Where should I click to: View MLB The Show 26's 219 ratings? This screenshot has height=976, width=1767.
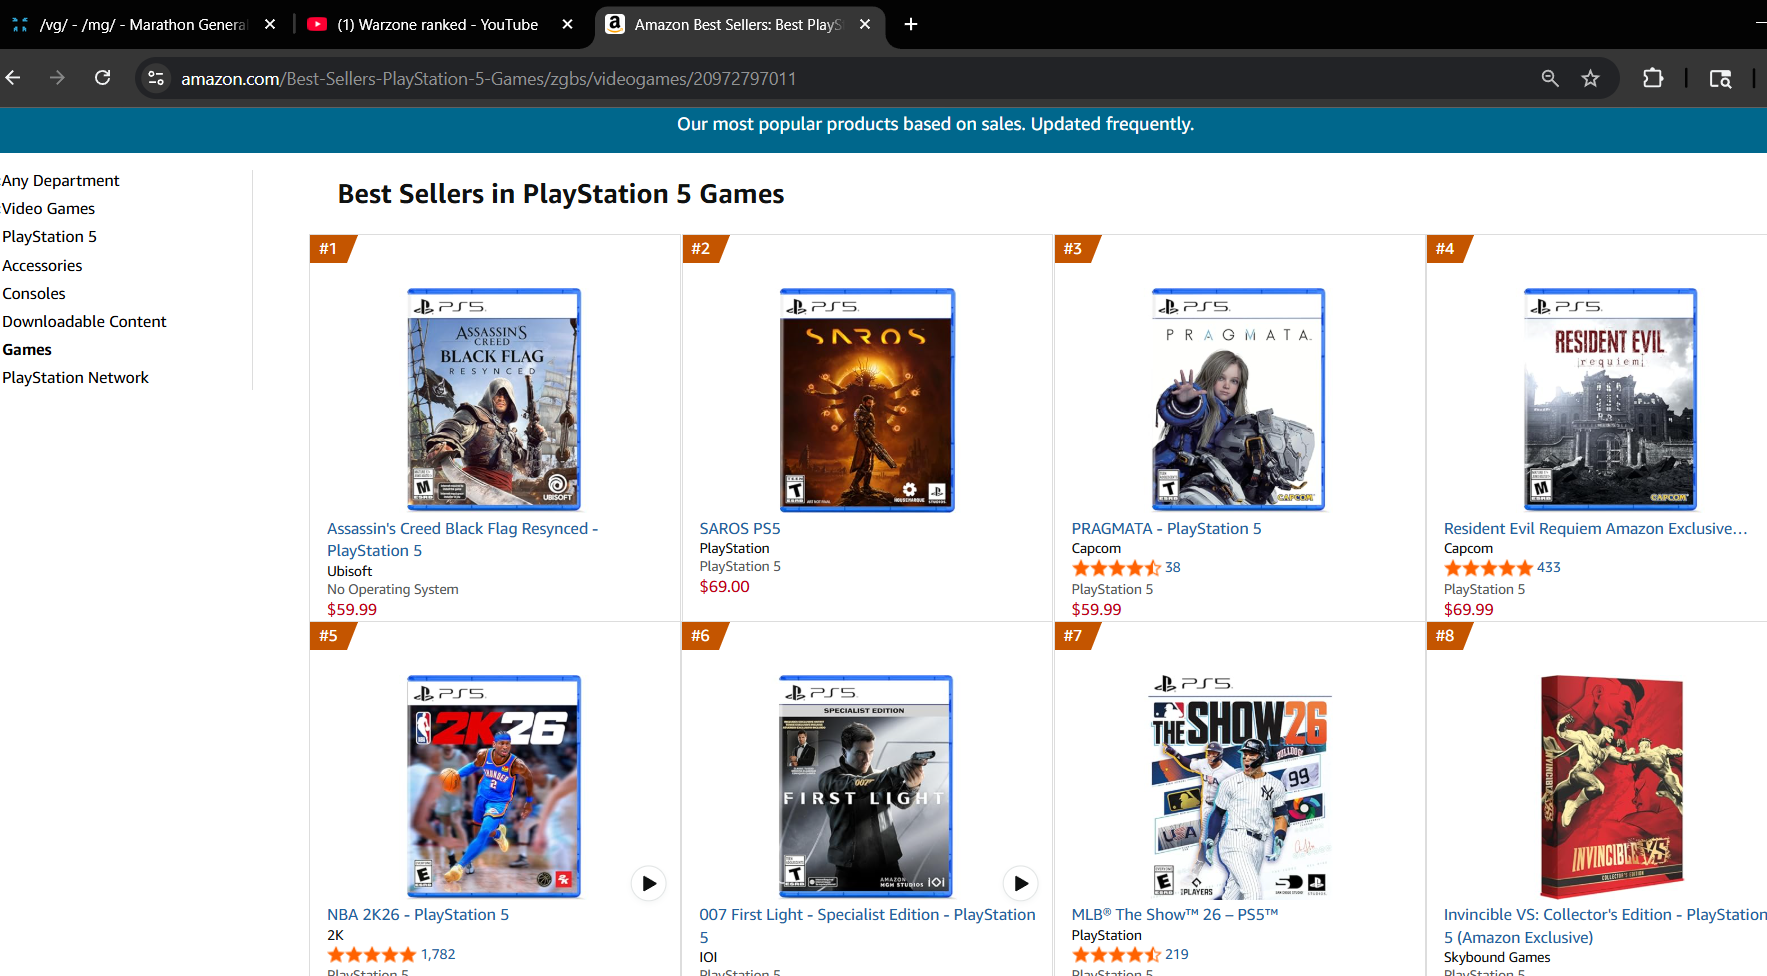(x=1130, y=955)
